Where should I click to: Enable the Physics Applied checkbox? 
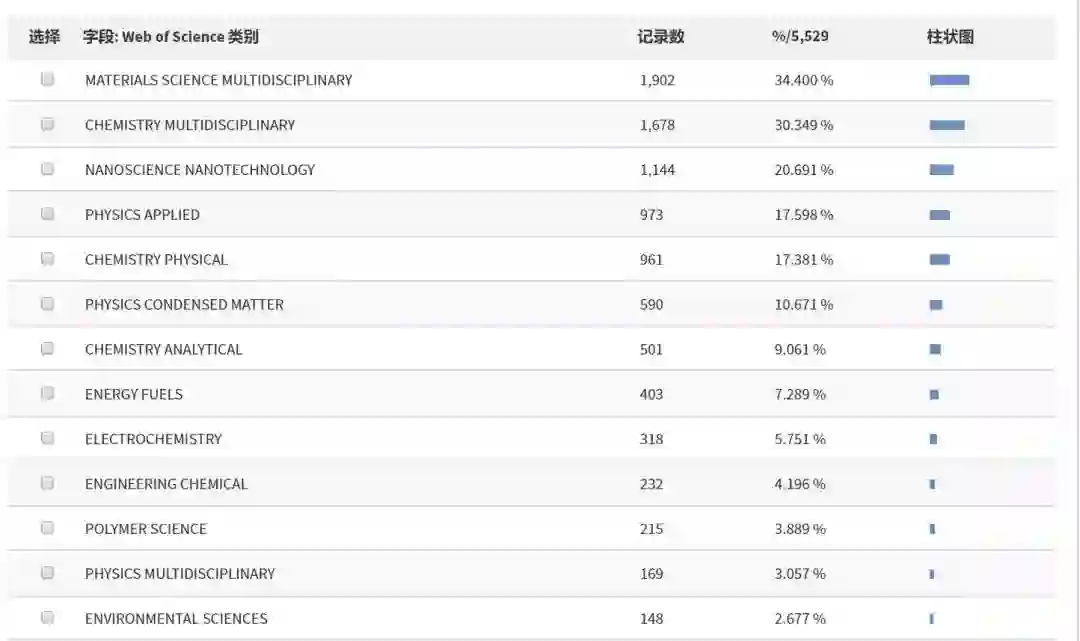tap(47, 213)
